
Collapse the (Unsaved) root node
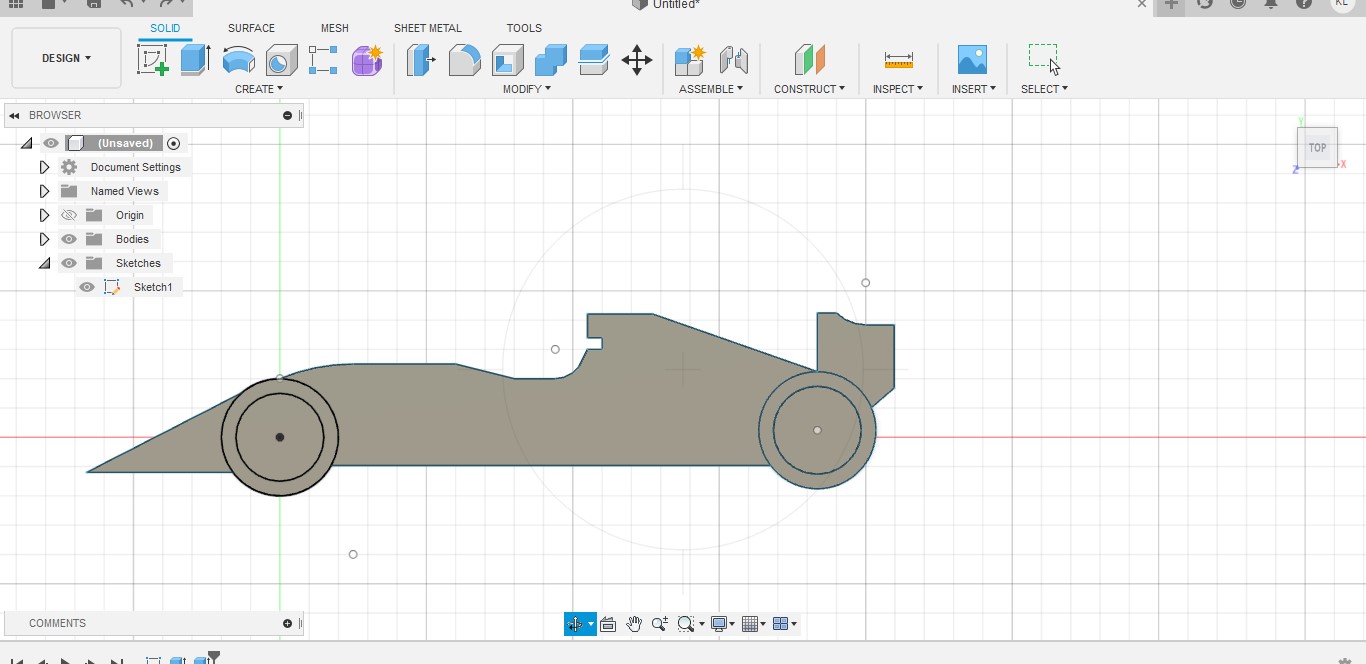pyautogui.click(x=26, y=143)
